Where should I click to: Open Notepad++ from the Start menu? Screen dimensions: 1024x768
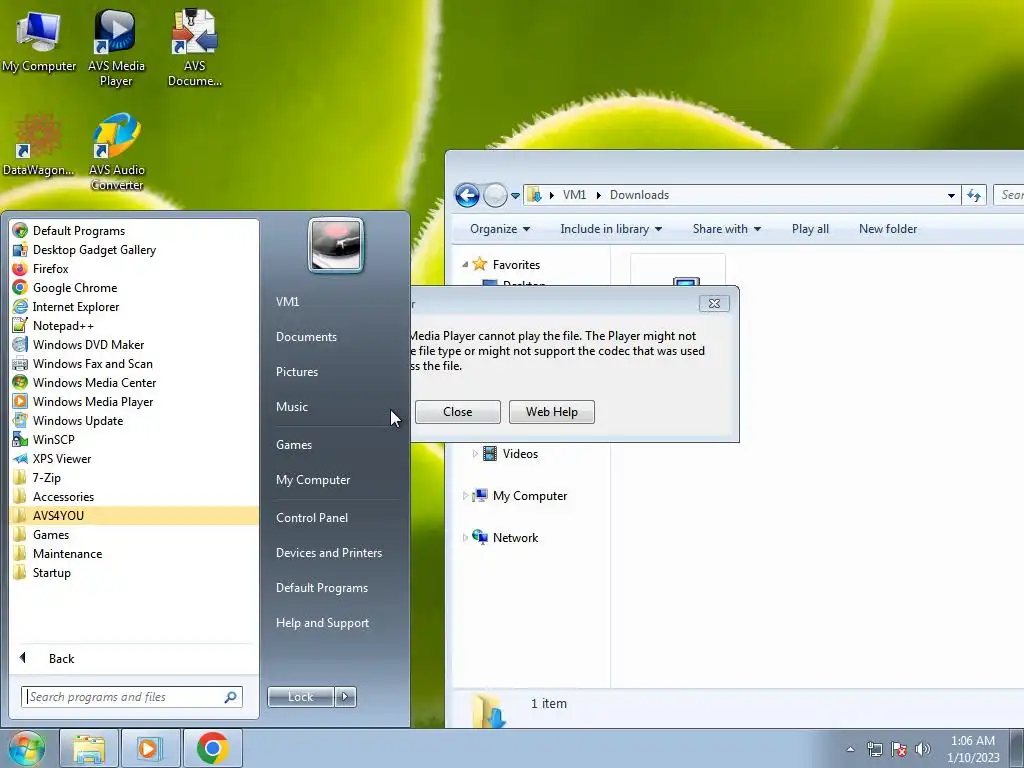coord(134,325)
